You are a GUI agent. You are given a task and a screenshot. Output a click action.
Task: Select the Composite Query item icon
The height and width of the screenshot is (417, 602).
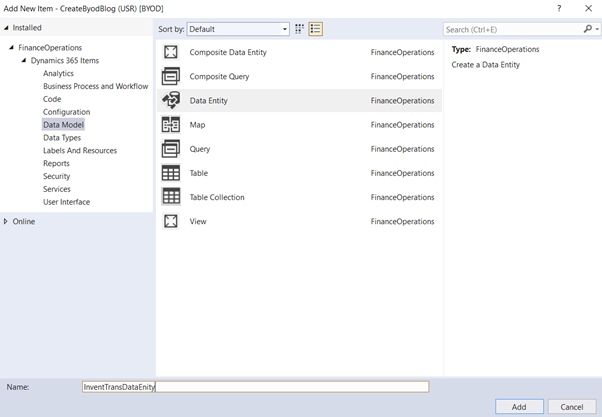(x=171, y=76)
